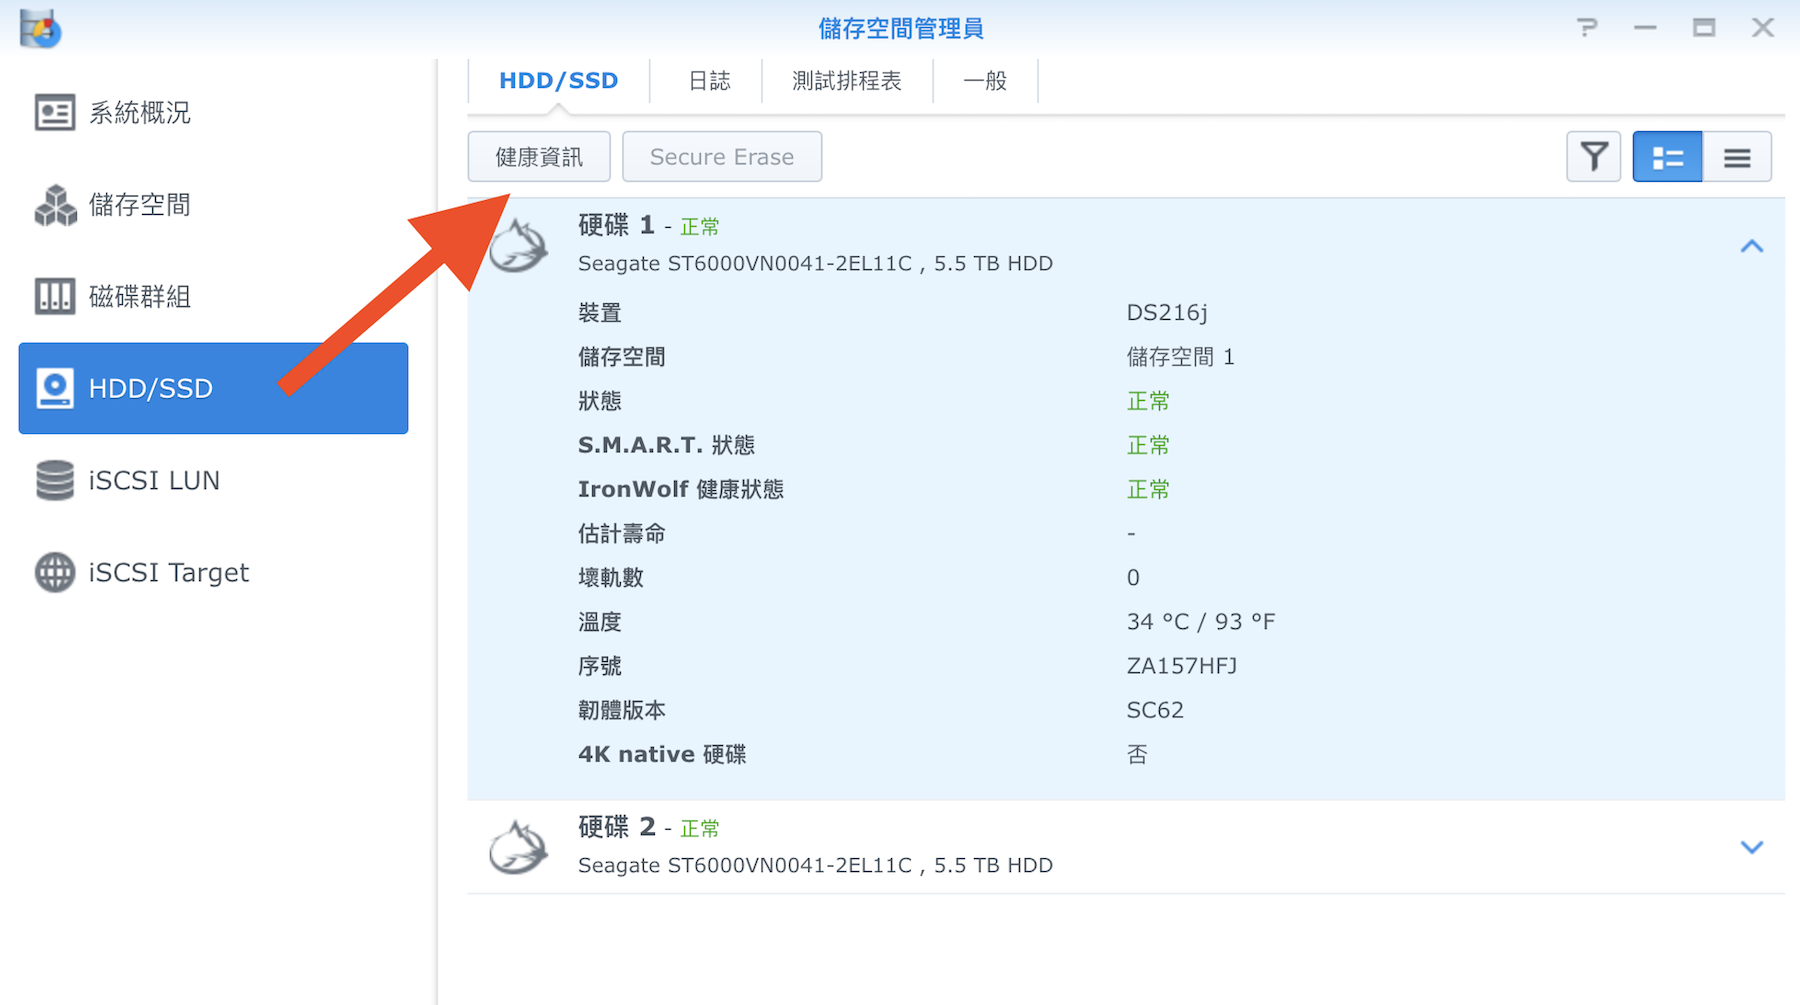This screenshot has height=1005, width=1800.
Task: Switch to compact list view
Action: [1737, 157]
